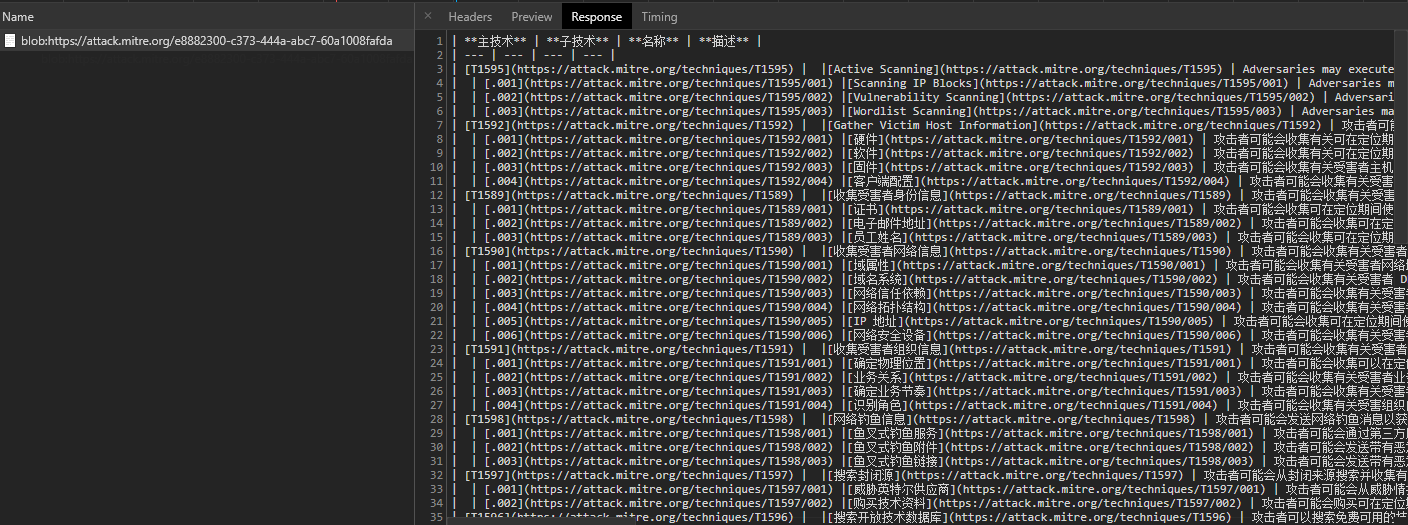This screenshot has width=1408, height=525.
Task: Switch to the Preview tab
Action: coord(532,16)
